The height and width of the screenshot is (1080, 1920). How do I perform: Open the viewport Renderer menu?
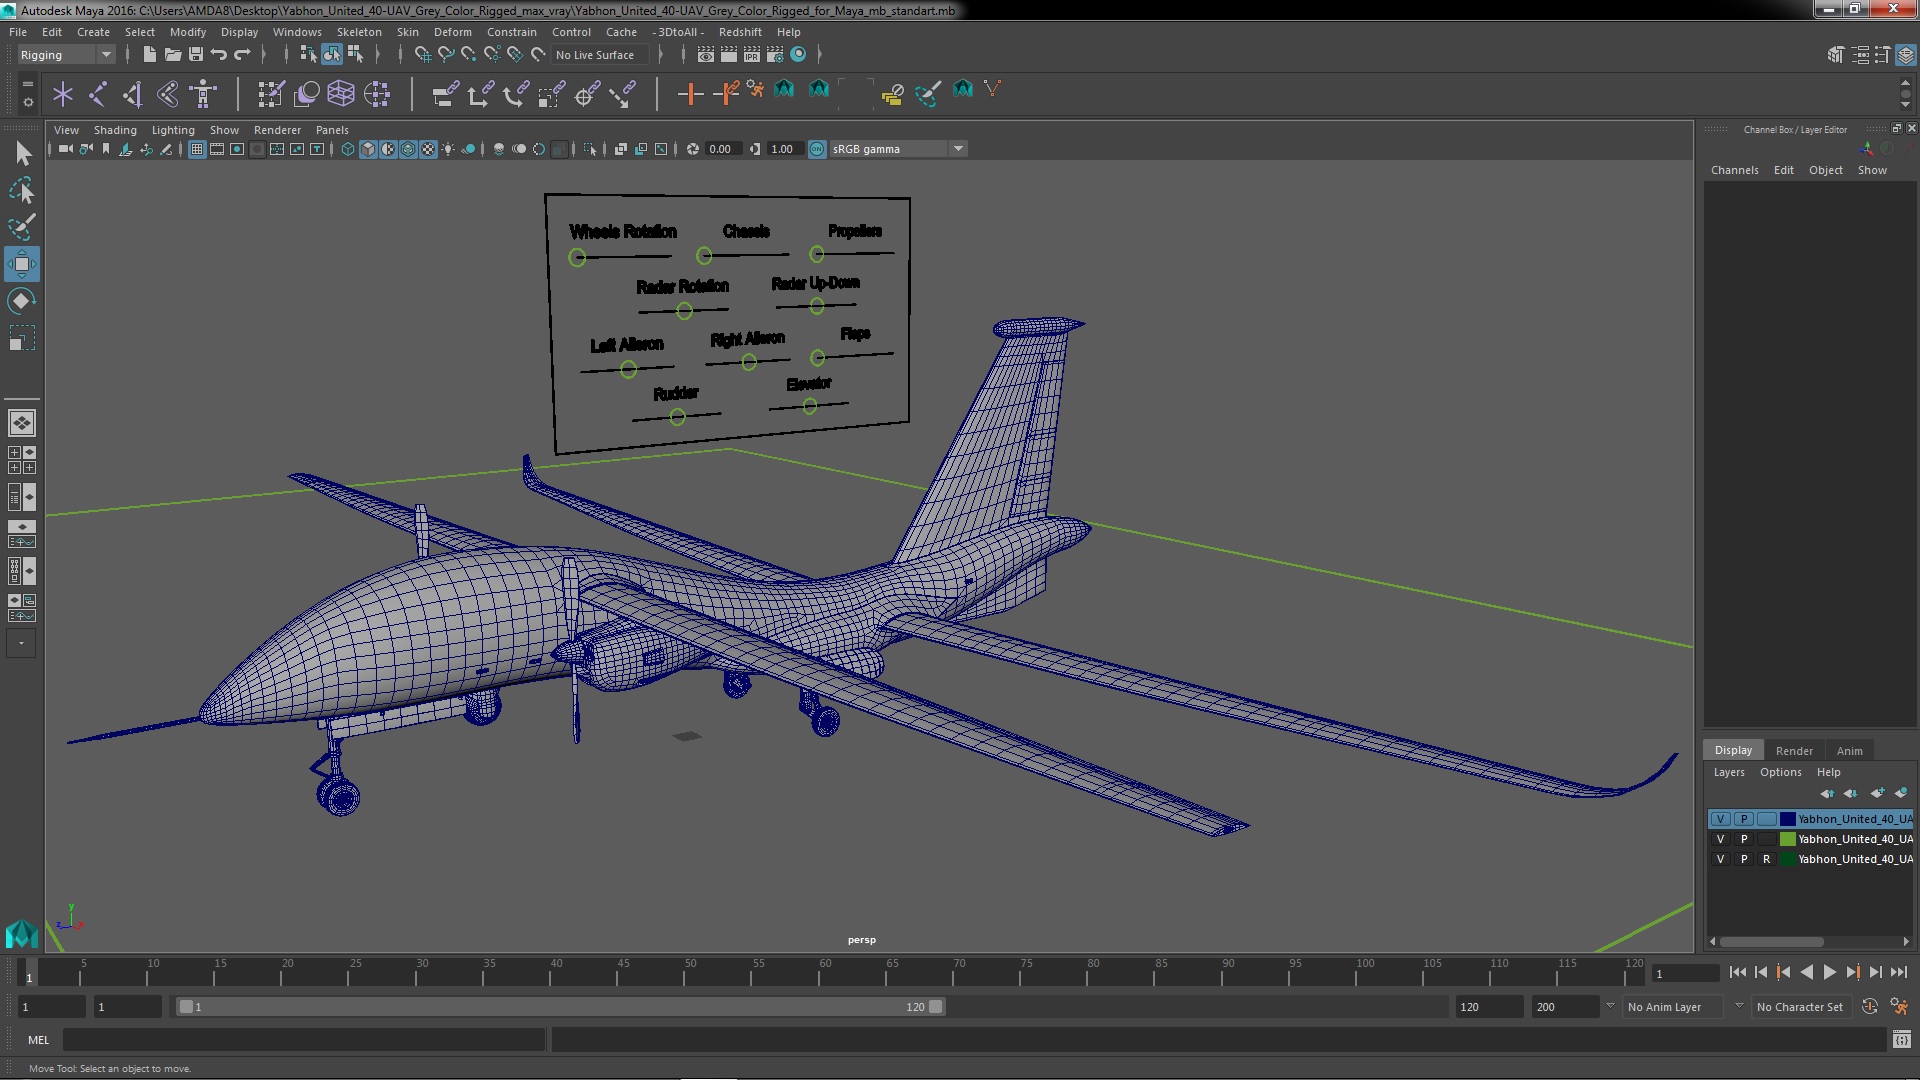pos(277,130)
